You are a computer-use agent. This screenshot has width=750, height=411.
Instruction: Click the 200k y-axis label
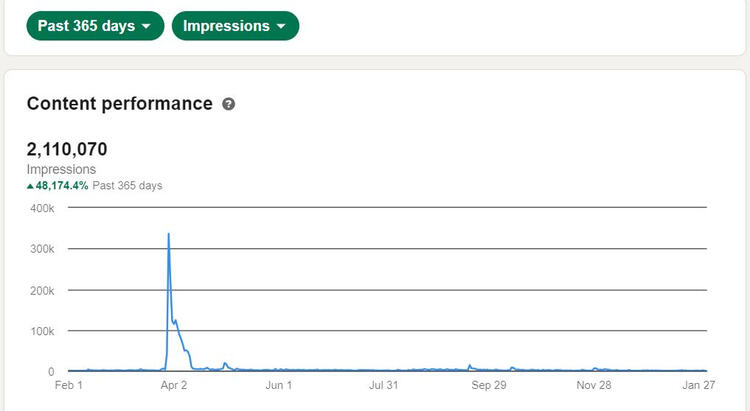click(40, 290)
